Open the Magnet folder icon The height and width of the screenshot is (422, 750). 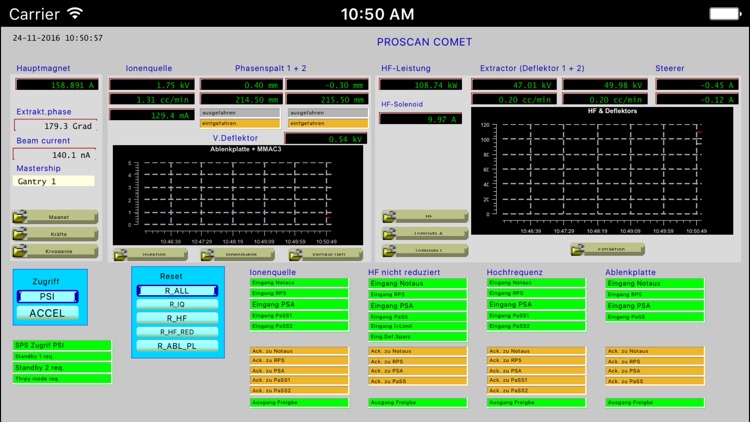click(20, 217)
